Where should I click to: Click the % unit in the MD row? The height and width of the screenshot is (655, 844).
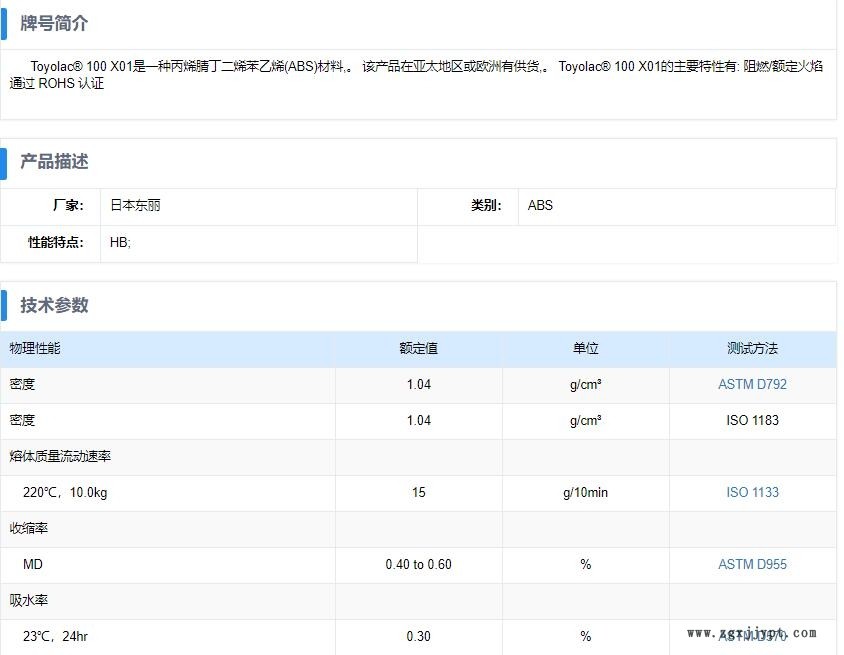pyautogui.click(x=586, y=564)
